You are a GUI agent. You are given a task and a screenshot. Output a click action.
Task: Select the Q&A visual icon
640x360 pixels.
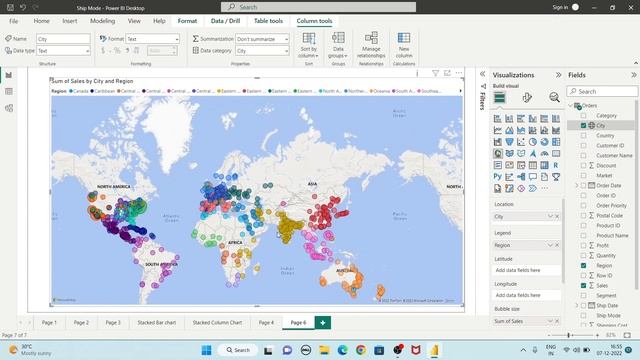click(533, 177)
